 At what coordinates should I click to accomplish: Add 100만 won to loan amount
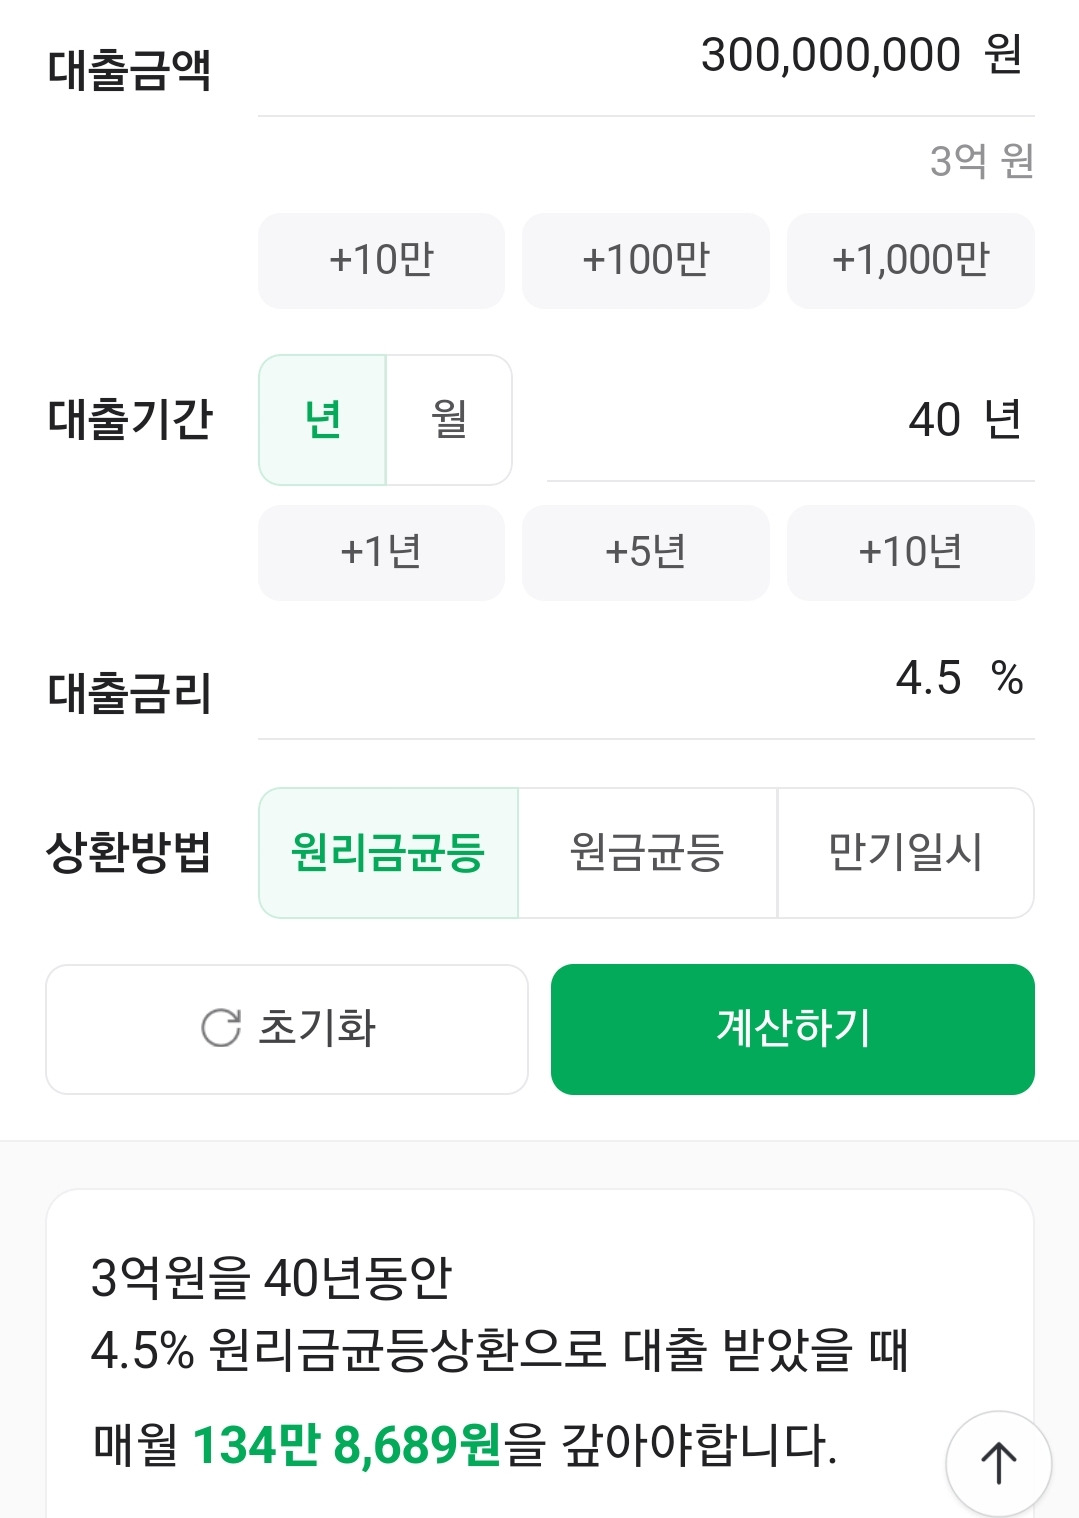click(646, 260)
